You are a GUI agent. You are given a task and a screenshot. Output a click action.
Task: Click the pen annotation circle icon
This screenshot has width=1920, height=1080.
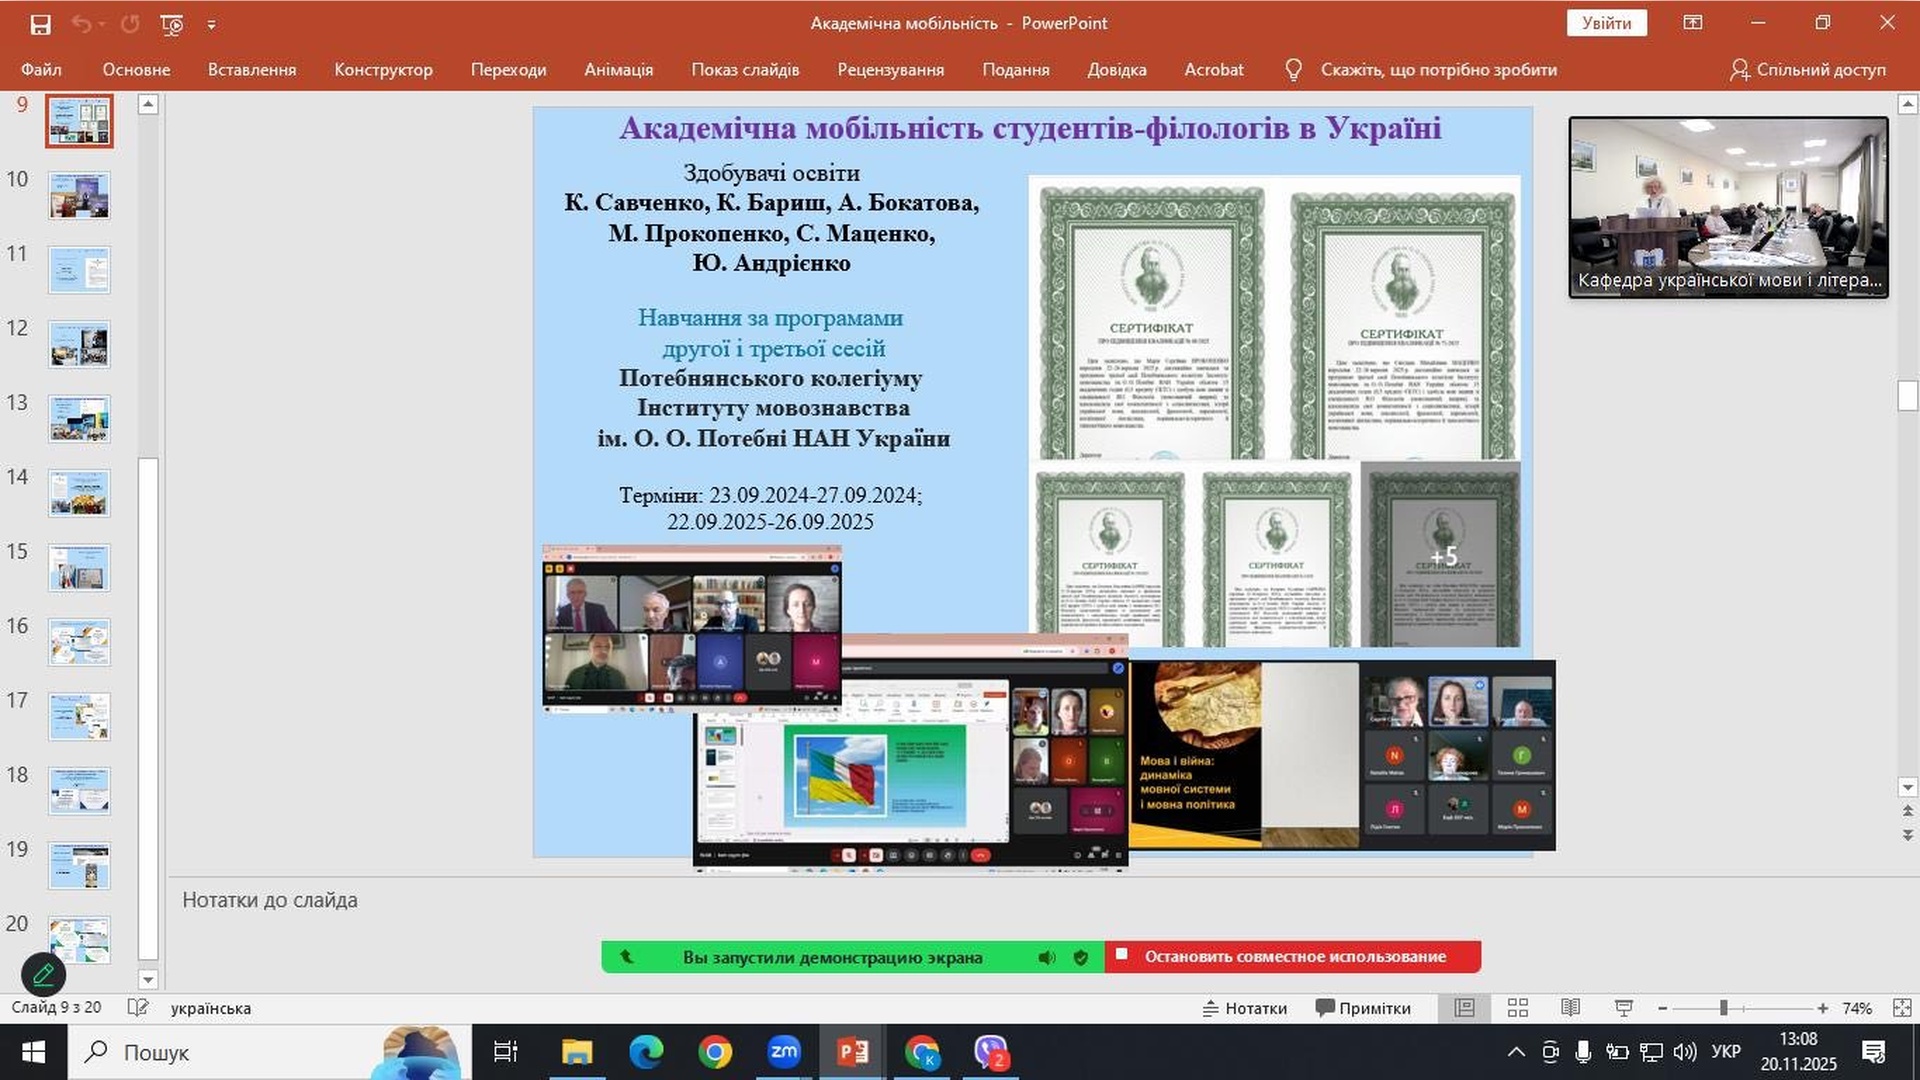click(x=43, y=974)
